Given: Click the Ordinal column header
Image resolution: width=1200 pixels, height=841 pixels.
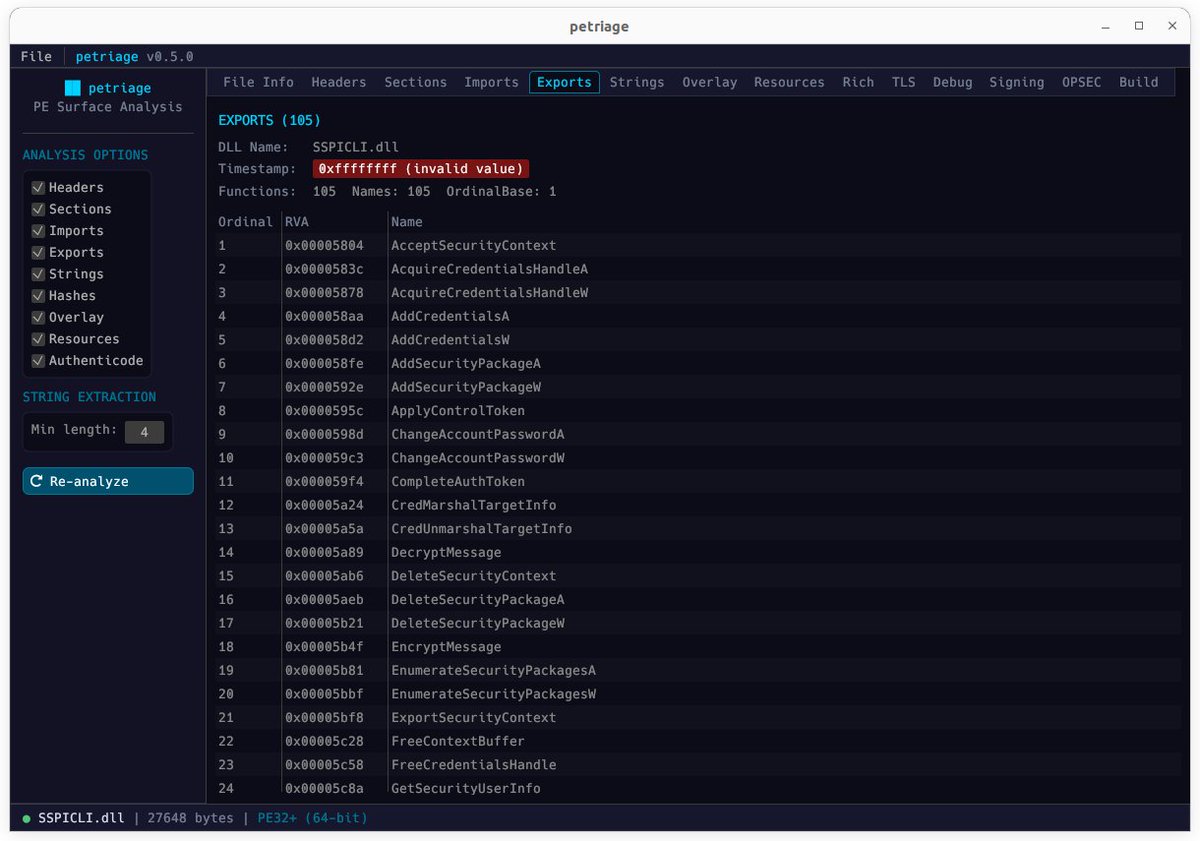Looking at the screenshot, I should [x=245, y=222].
